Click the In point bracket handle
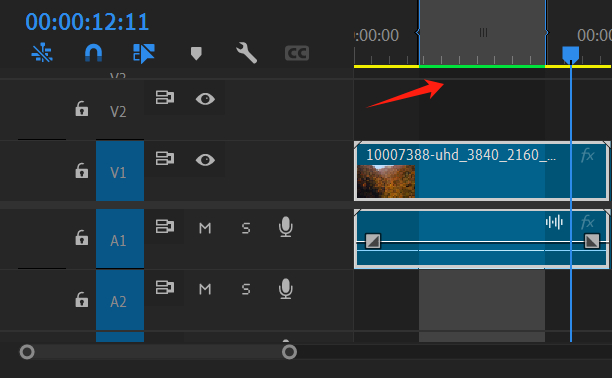This screenshot has height=378, width=612. [x=418, y=32]
